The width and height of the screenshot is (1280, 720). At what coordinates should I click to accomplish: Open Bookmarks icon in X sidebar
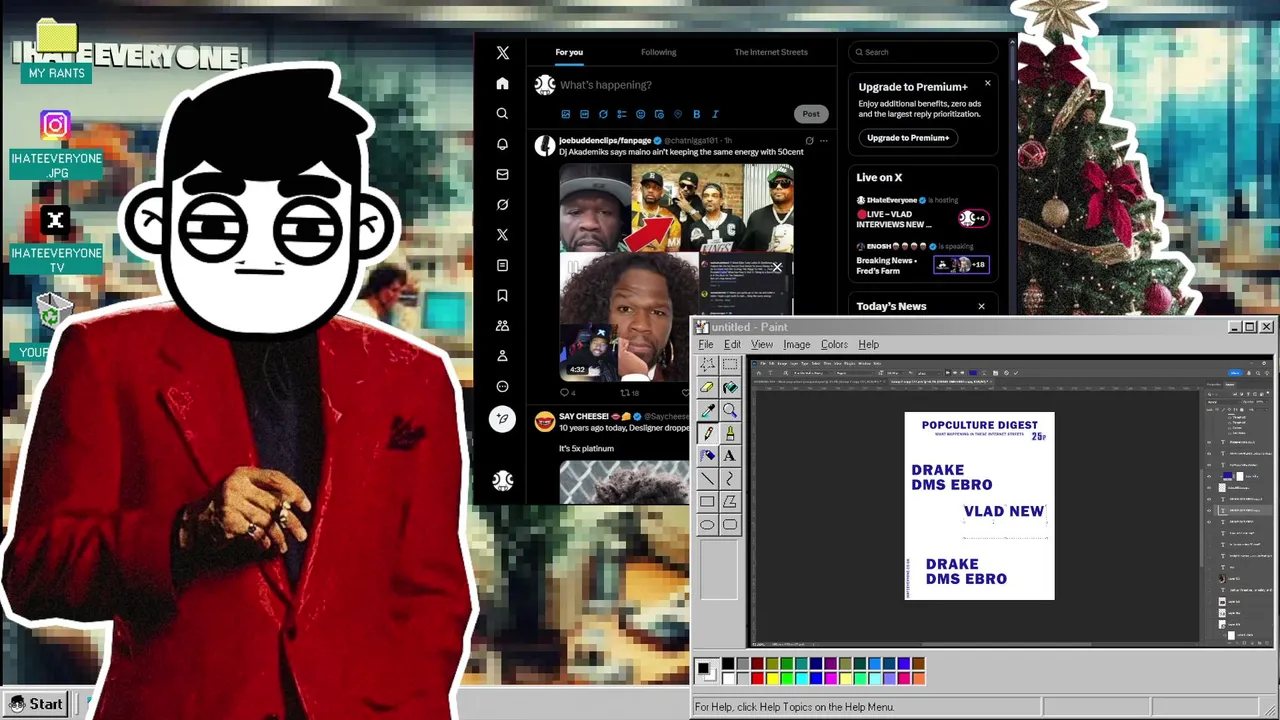[502, 295]
